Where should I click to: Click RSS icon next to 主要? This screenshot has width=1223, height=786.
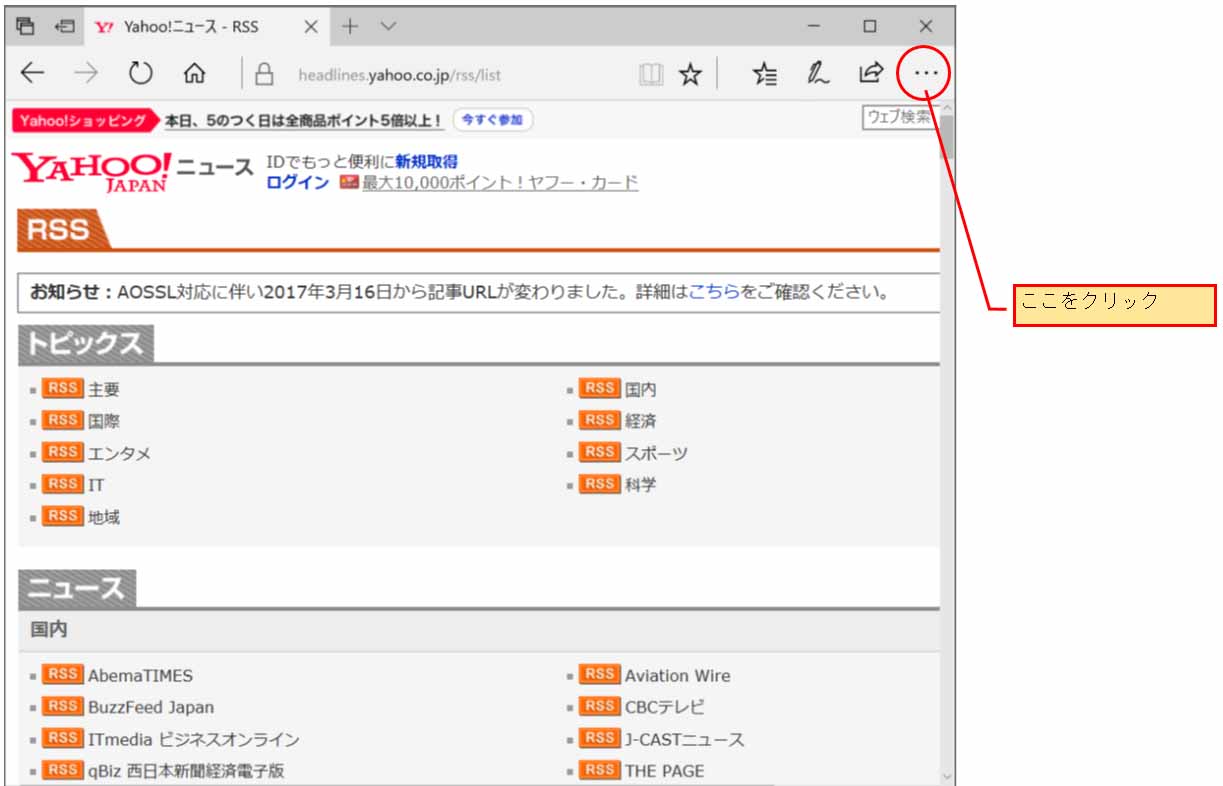63,388
